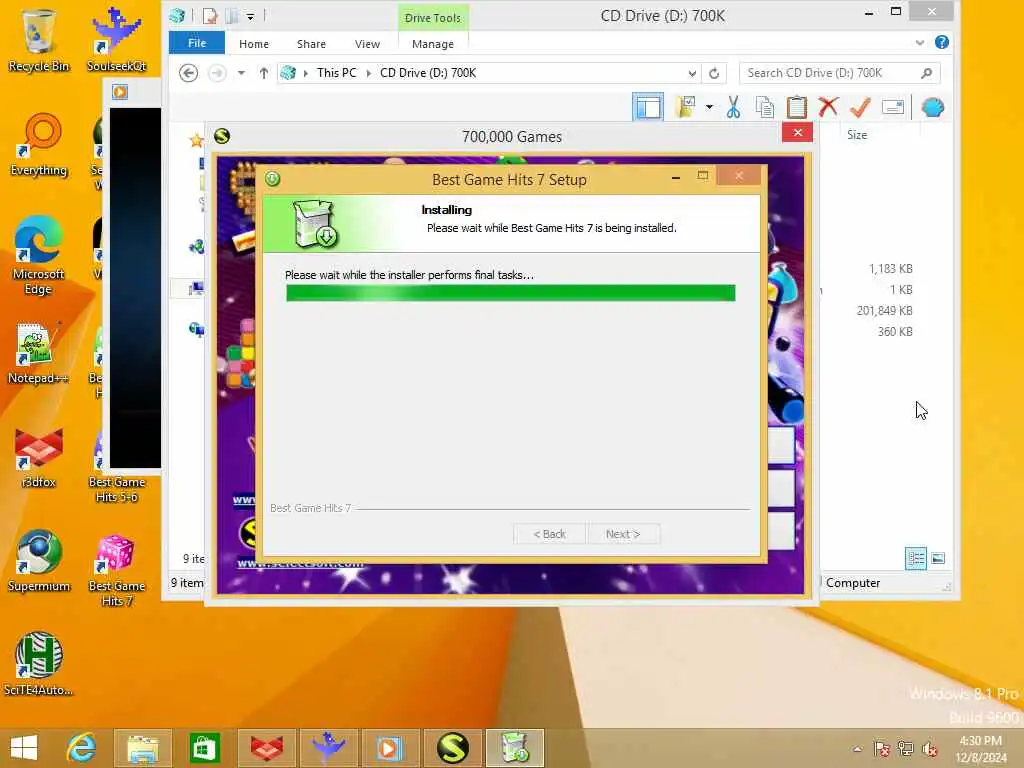Switch to Large icons view in status bar
This screenshot has width=1024, height=768.
pos(938,558)
